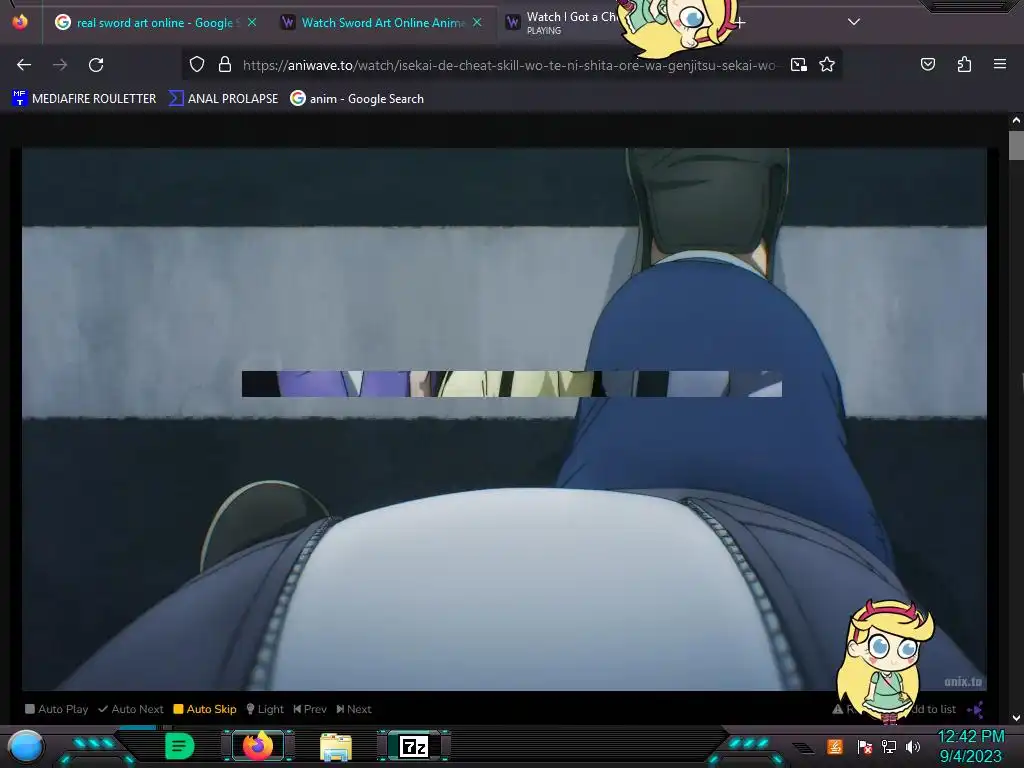
Task: Go to previous episode with Prev
Action: click(310, 709)
